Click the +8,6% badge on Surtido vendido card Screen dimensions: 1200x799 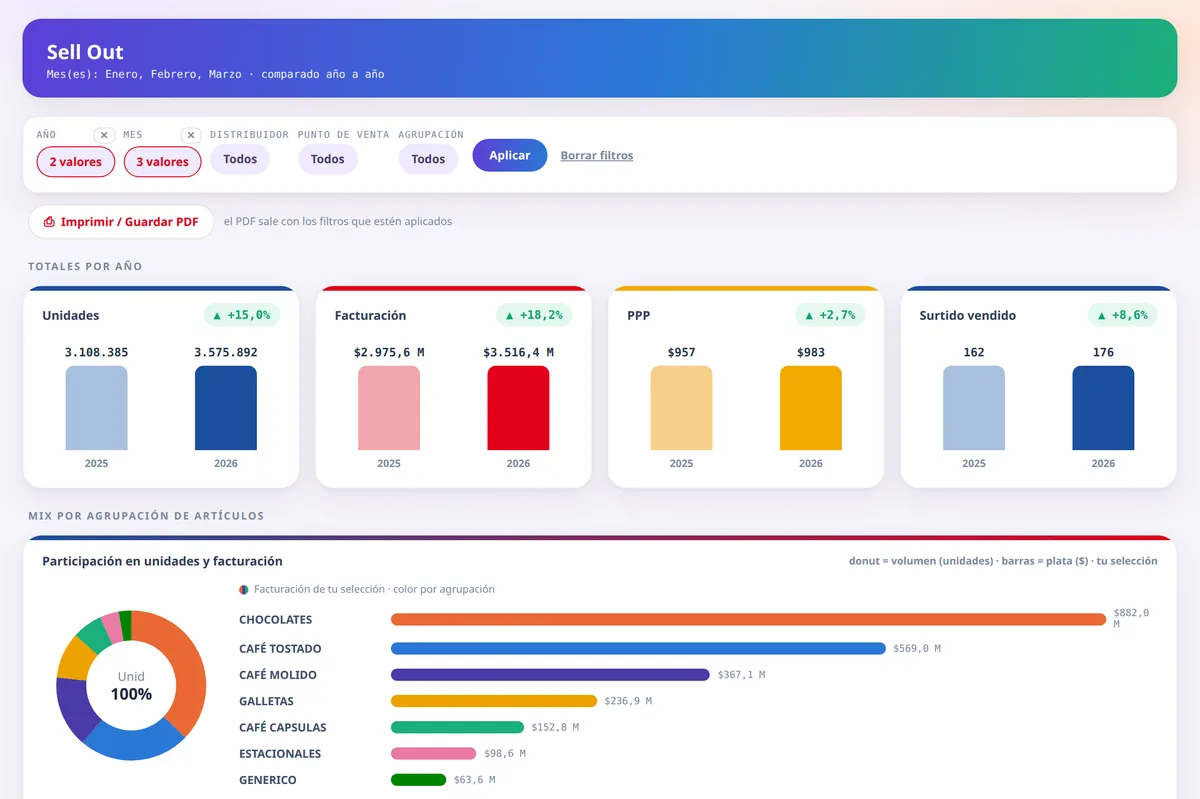click(x=1123, y=315)
